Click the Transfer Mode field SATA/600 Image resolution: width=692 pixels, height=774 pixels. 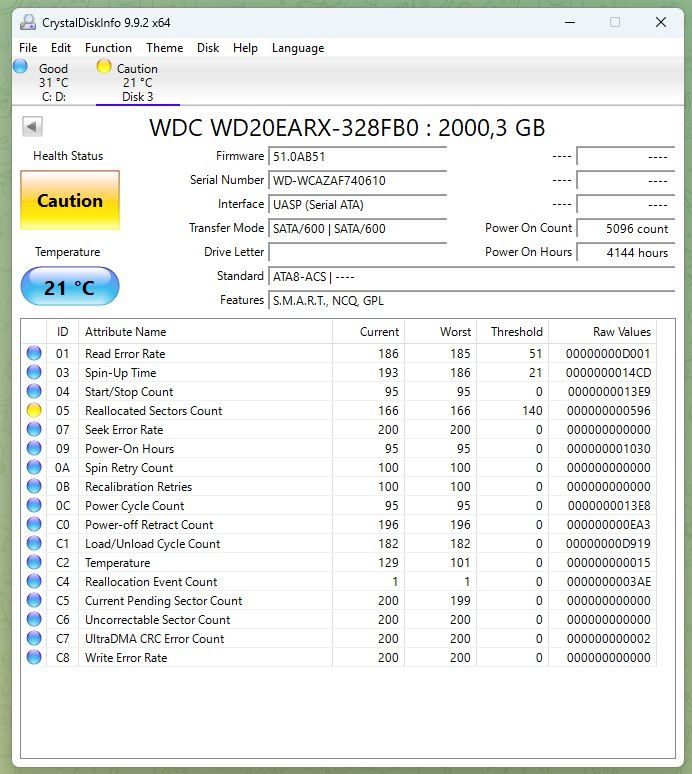pyautogui.click(x=357, y=229)
